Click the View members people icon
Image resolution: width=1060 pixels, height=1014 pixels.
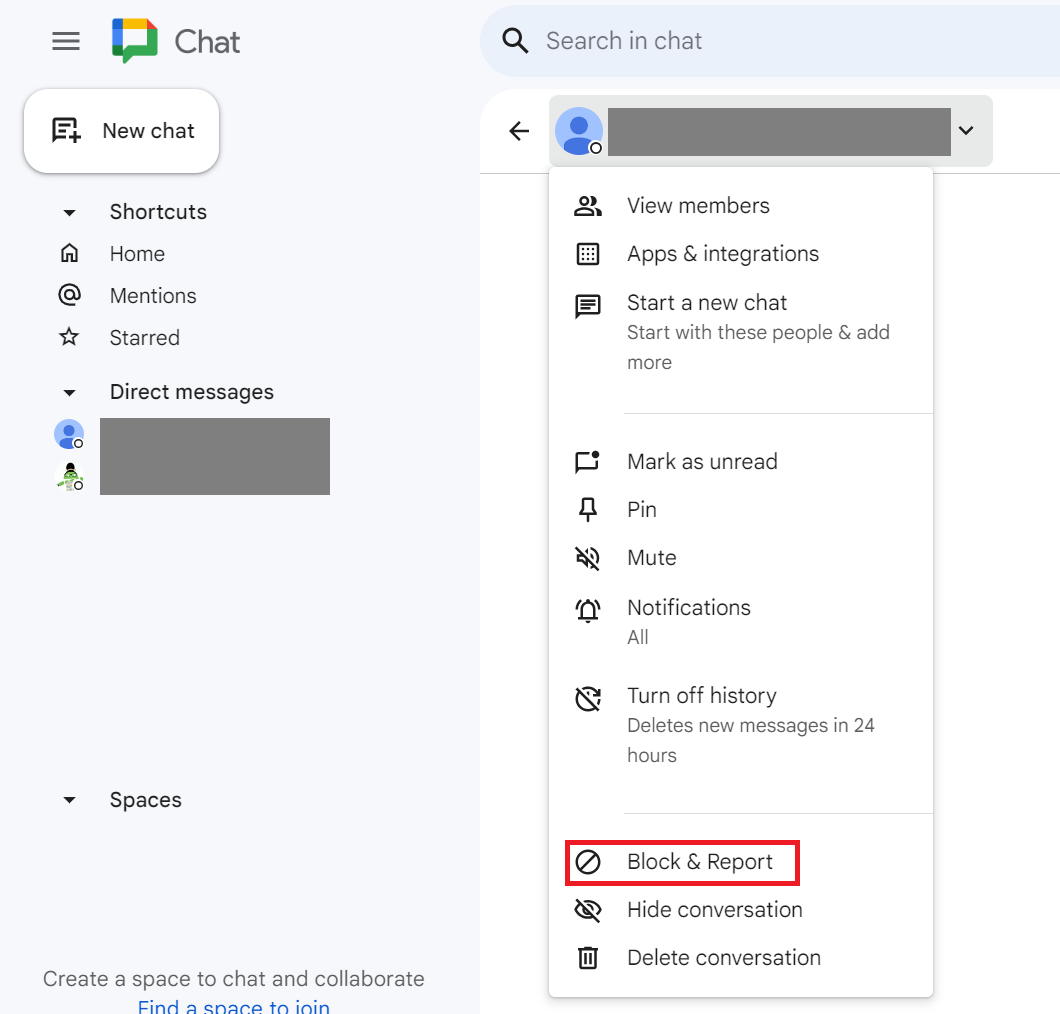(x=587, y=206)
